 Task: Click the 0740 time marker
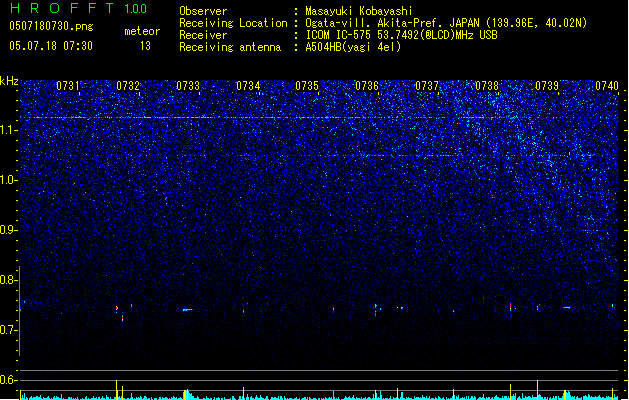pyautogui.click(x=607, y=86)
